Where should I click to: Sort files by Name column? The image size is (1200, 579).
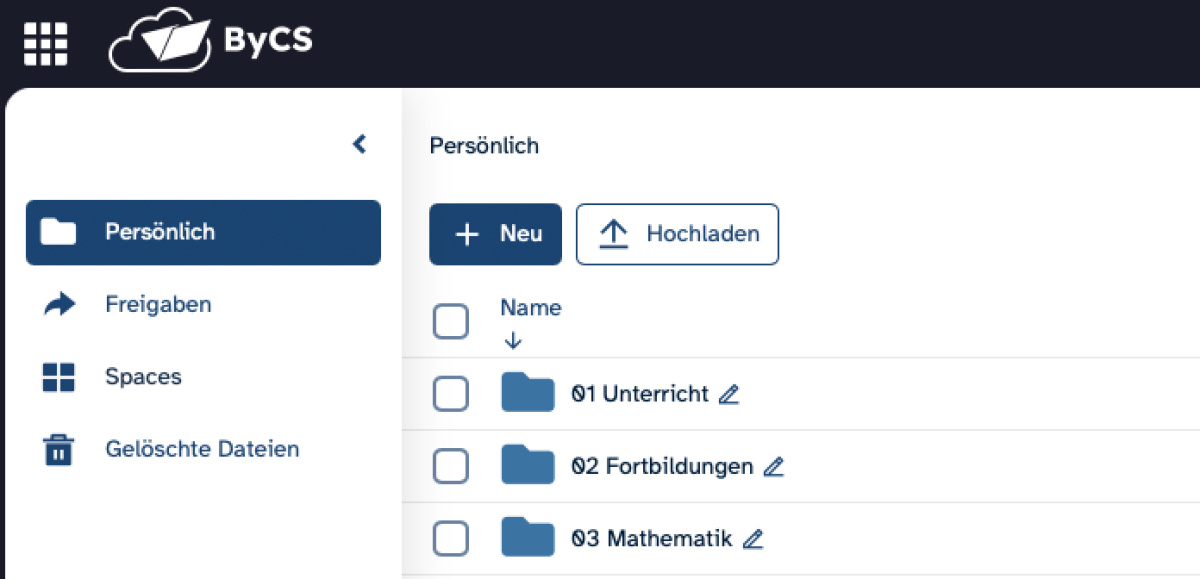[x=530, y=308]
